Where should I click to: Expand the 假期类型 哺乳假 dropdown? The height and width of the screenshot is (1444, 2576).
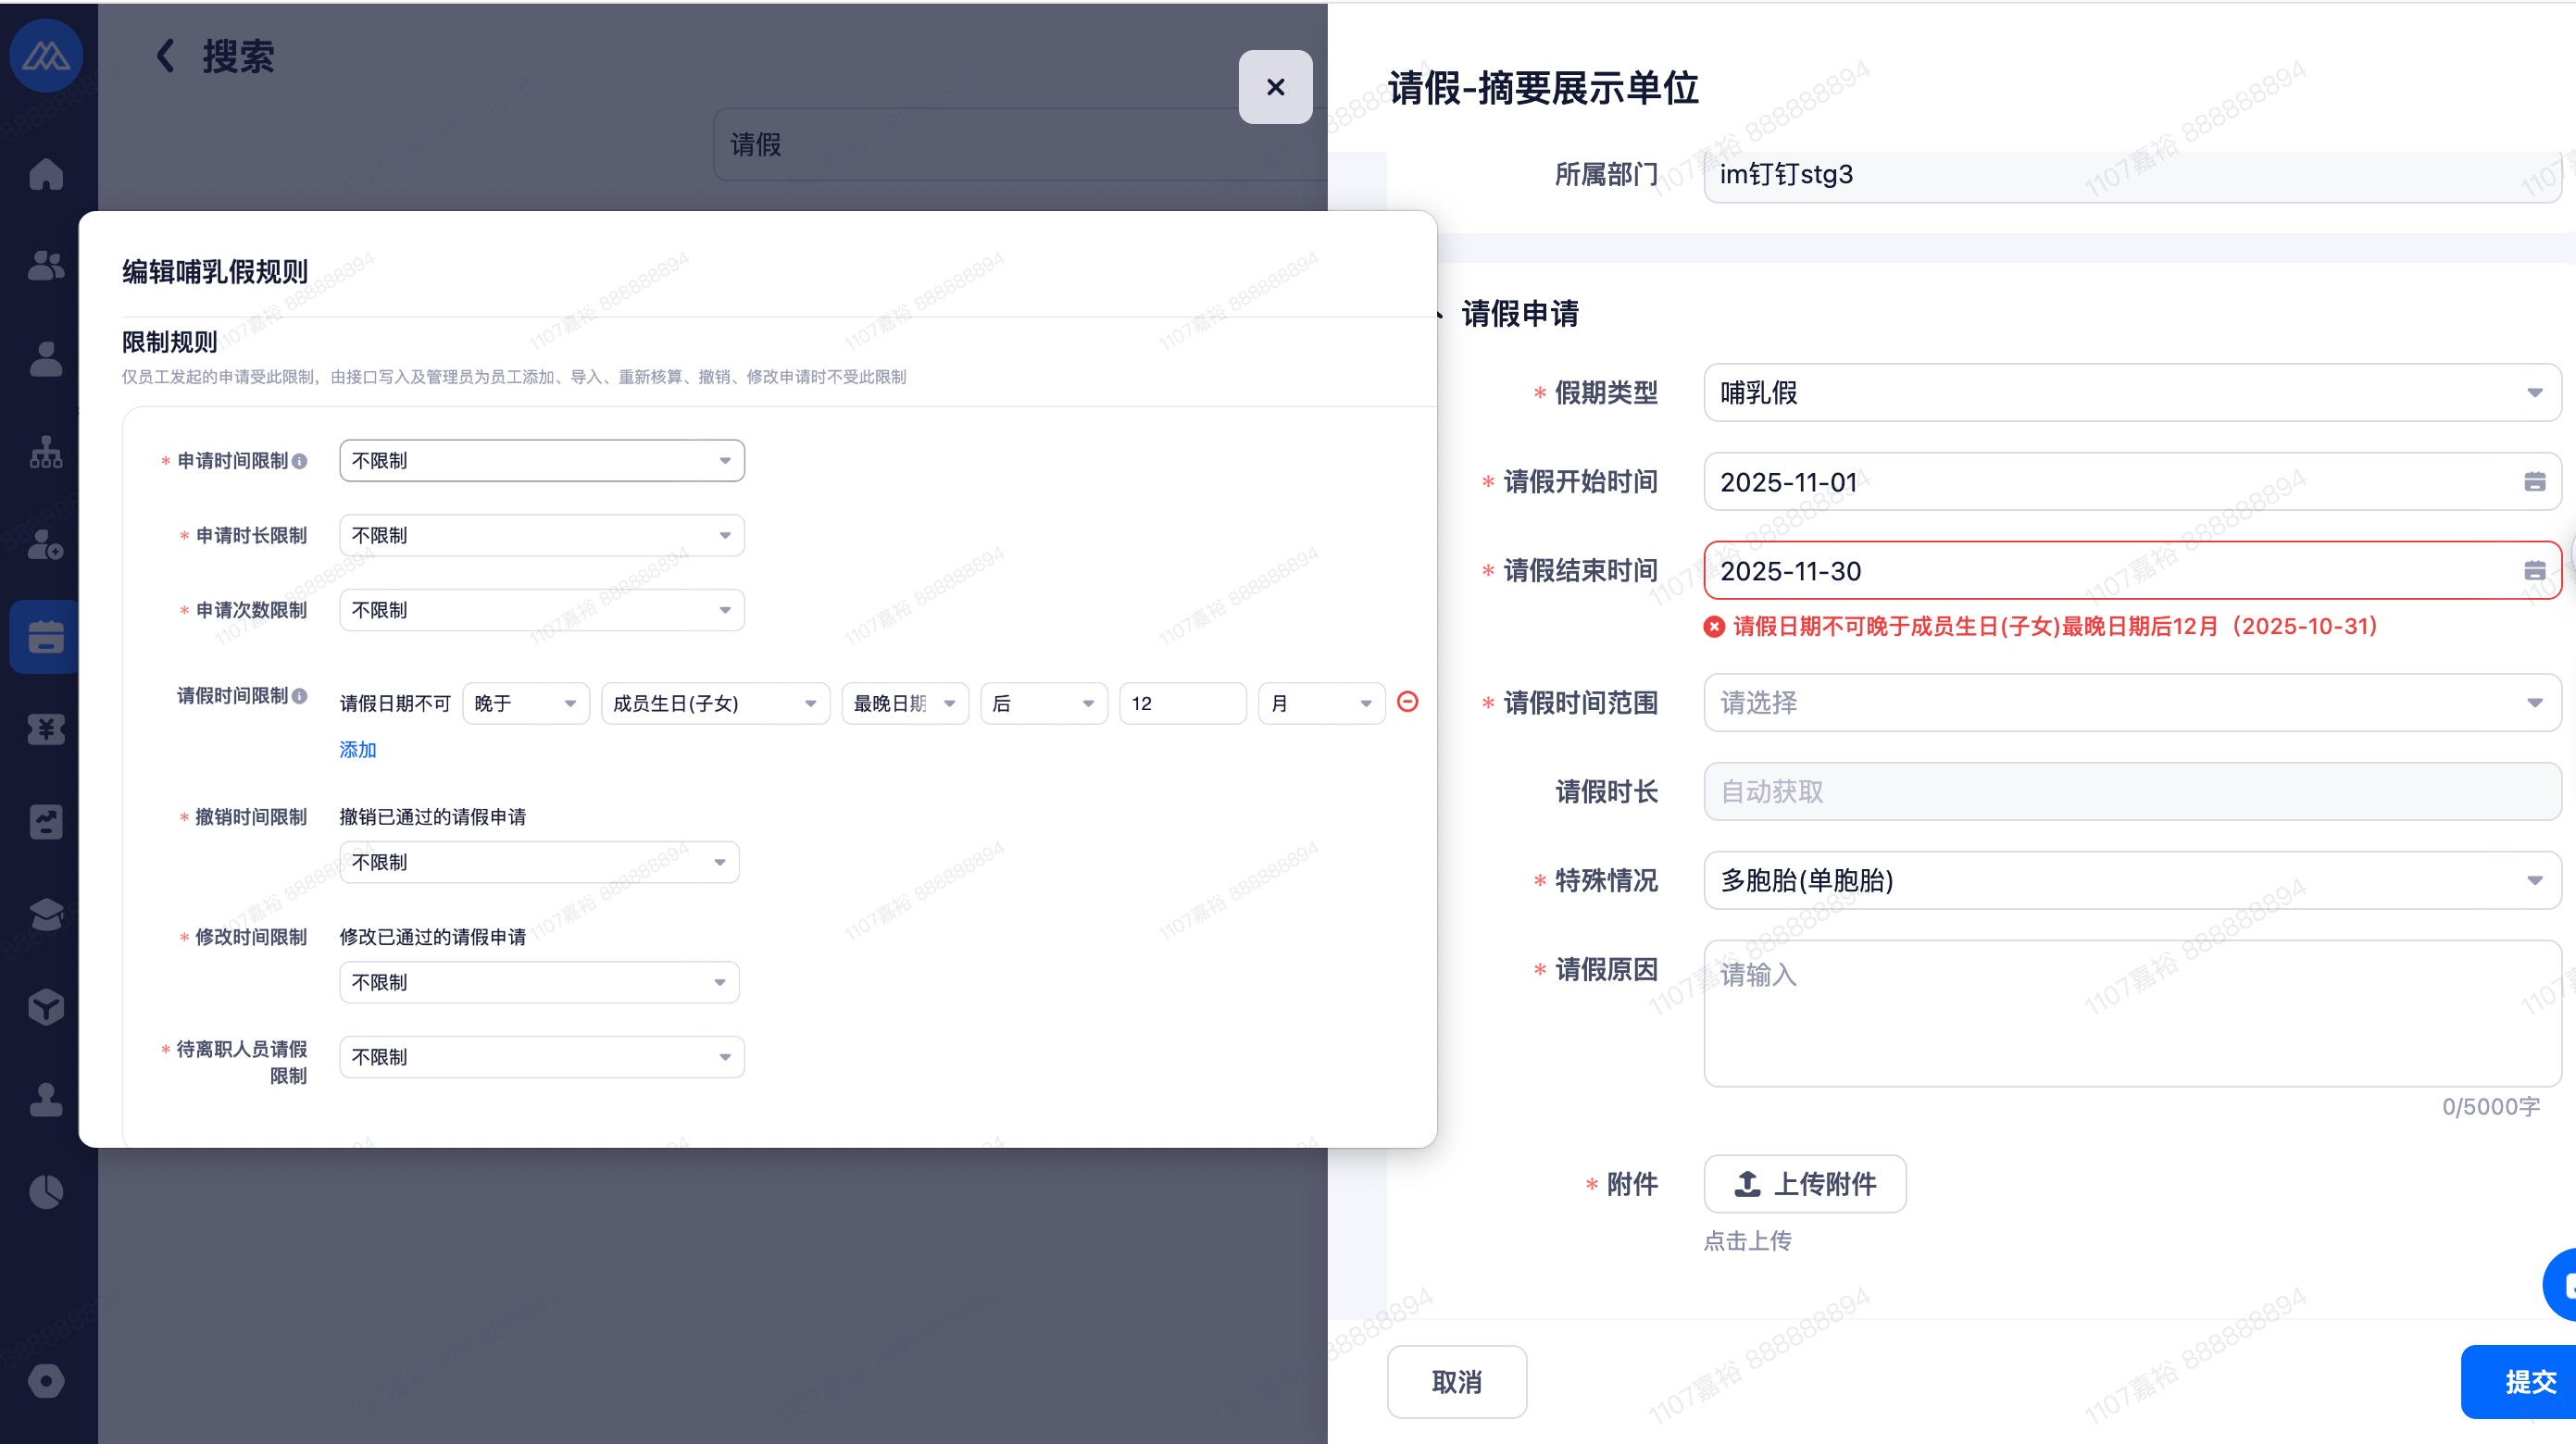tap(2131, 393)
